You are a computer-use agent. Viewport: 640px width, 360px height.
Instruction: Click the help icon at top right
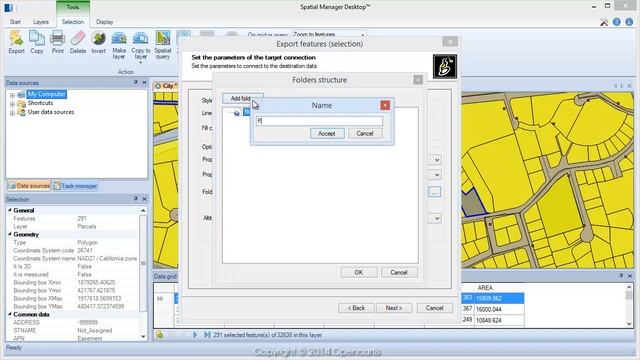(x=617, y=22)
